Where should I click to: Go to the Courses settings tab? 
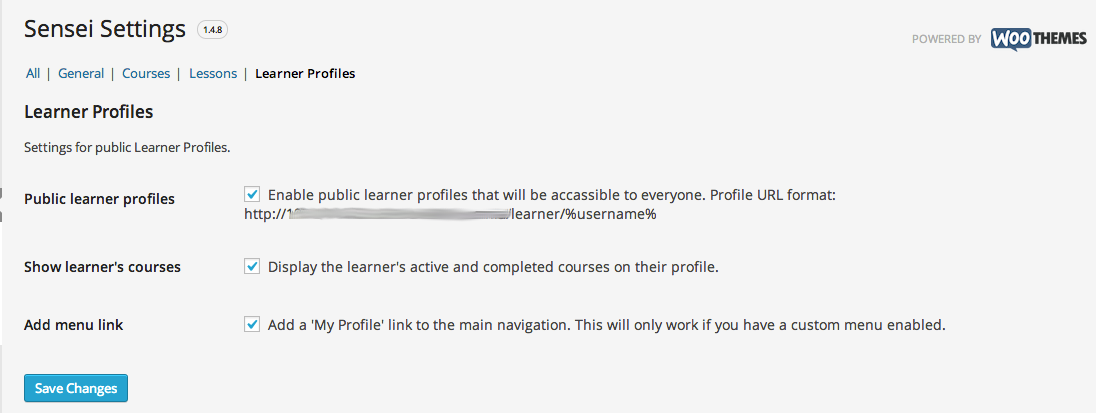tap(146, 73)
